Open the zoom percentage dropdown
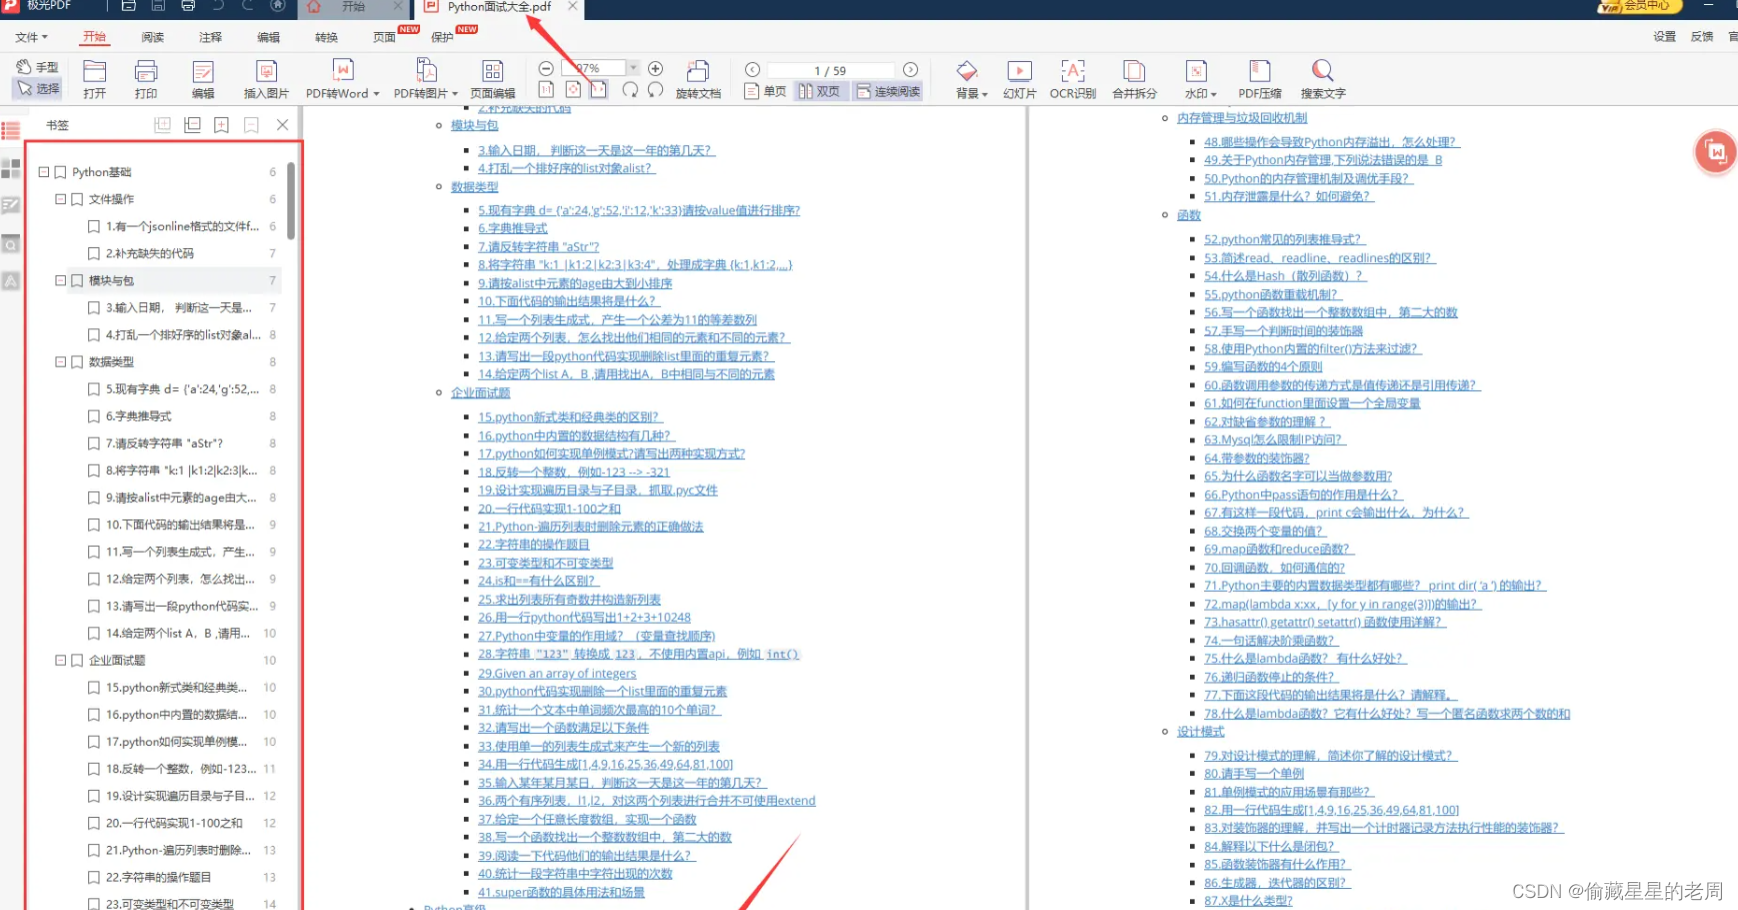The width and height of the screenshot is (1738, 910). [633, 68]
